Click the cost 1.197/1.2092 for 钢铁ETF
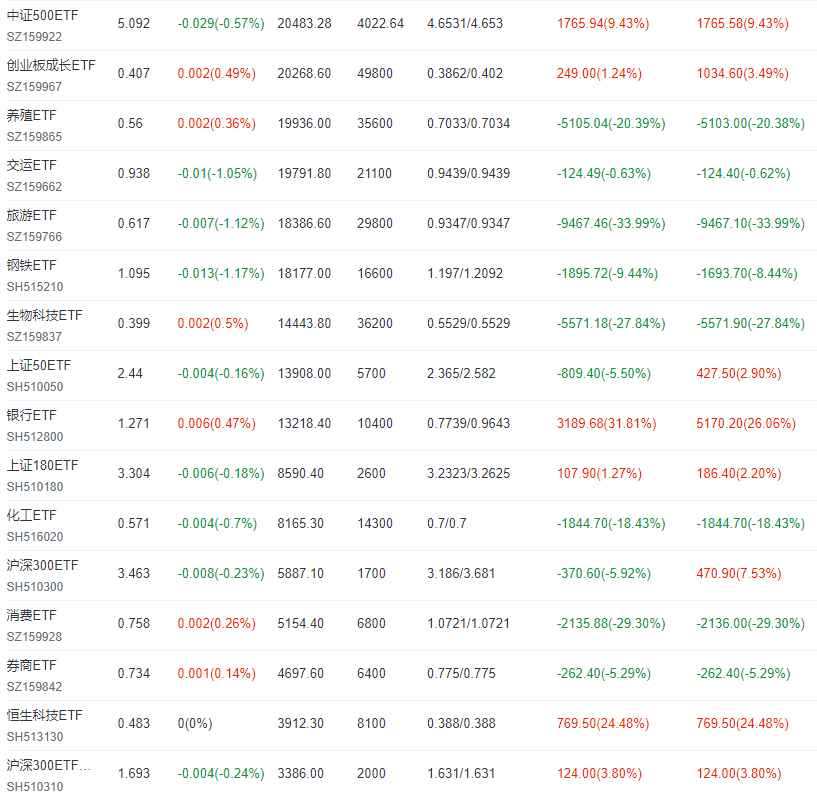The width and height of the screenshot is (817, 796). coord(465,274)
